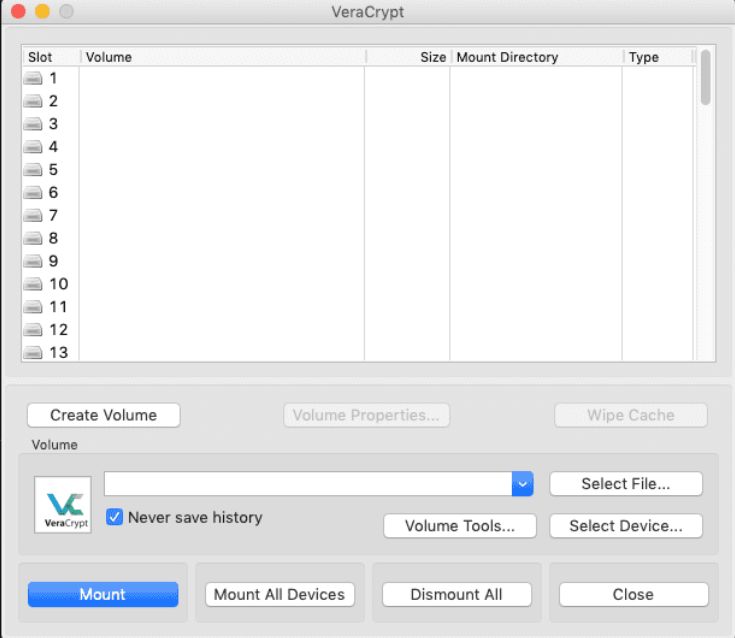Click the Type column header
Viewport: 735px width, 638px height.
point(659,57)
